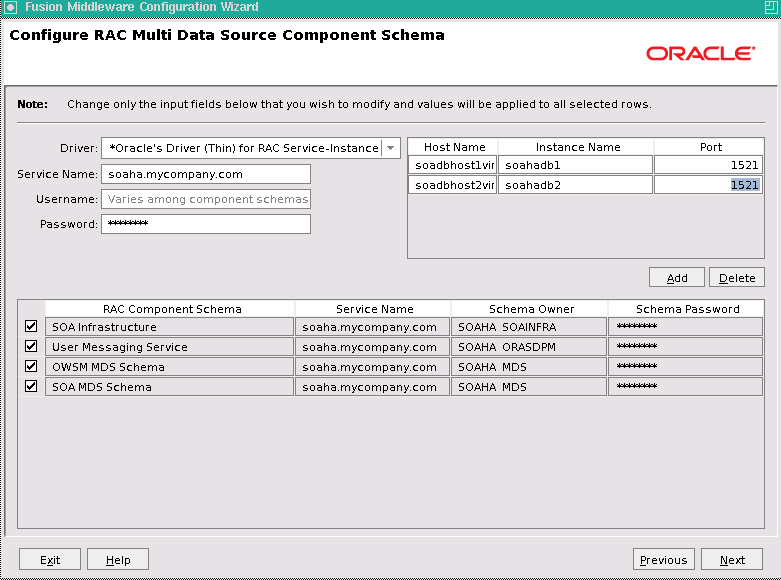
Task: Click the SOAHA_SOAINFRA schema owner cell
Action: coord(529,327)
